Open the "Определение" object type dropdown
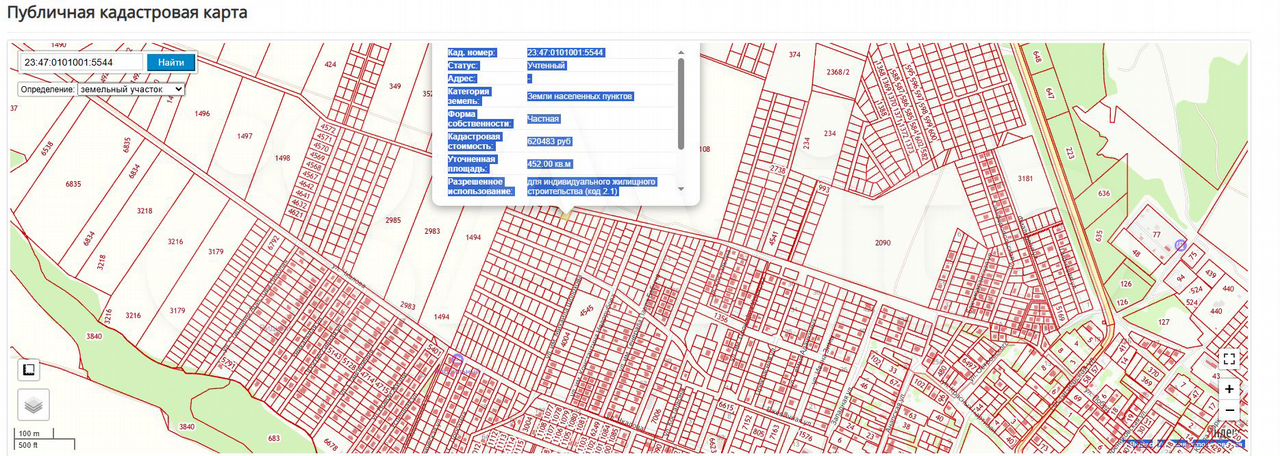The image size is (1280, 456). pyautogui.click(x=131, y=89)
